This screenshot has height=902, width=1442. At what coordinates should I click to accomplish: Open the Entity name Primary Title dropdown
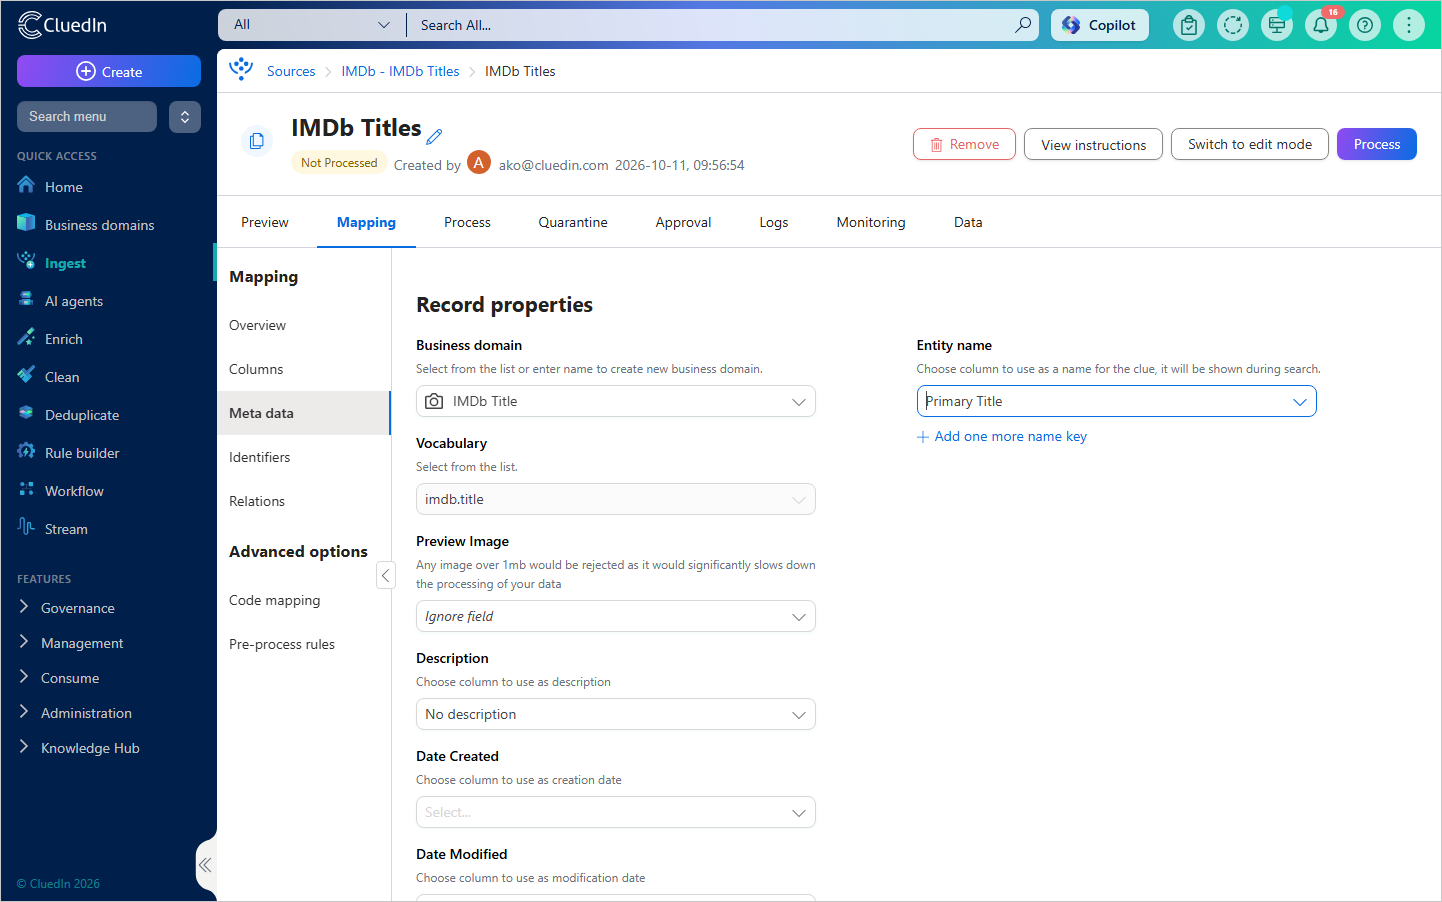[x=1116, y=401]
